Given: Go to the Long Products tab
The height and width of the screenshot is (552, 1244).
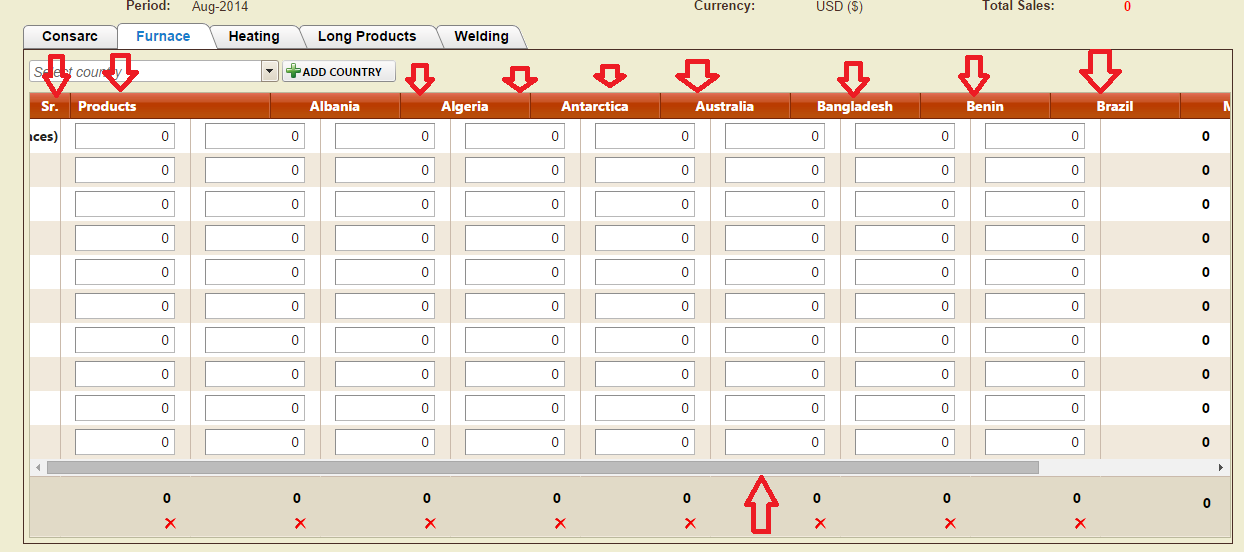Looking at the screenshot, I should 367,37.
